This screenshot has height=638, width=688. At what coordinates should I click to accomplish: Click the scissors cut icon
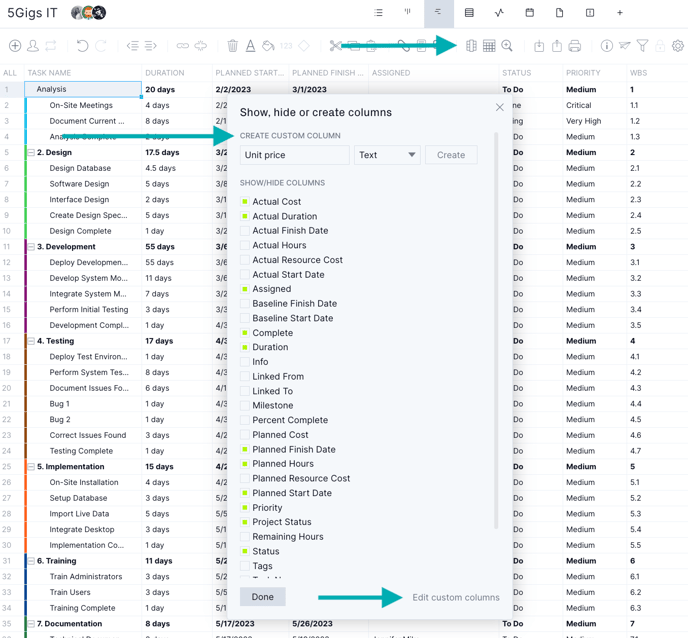tap(335, 46)
